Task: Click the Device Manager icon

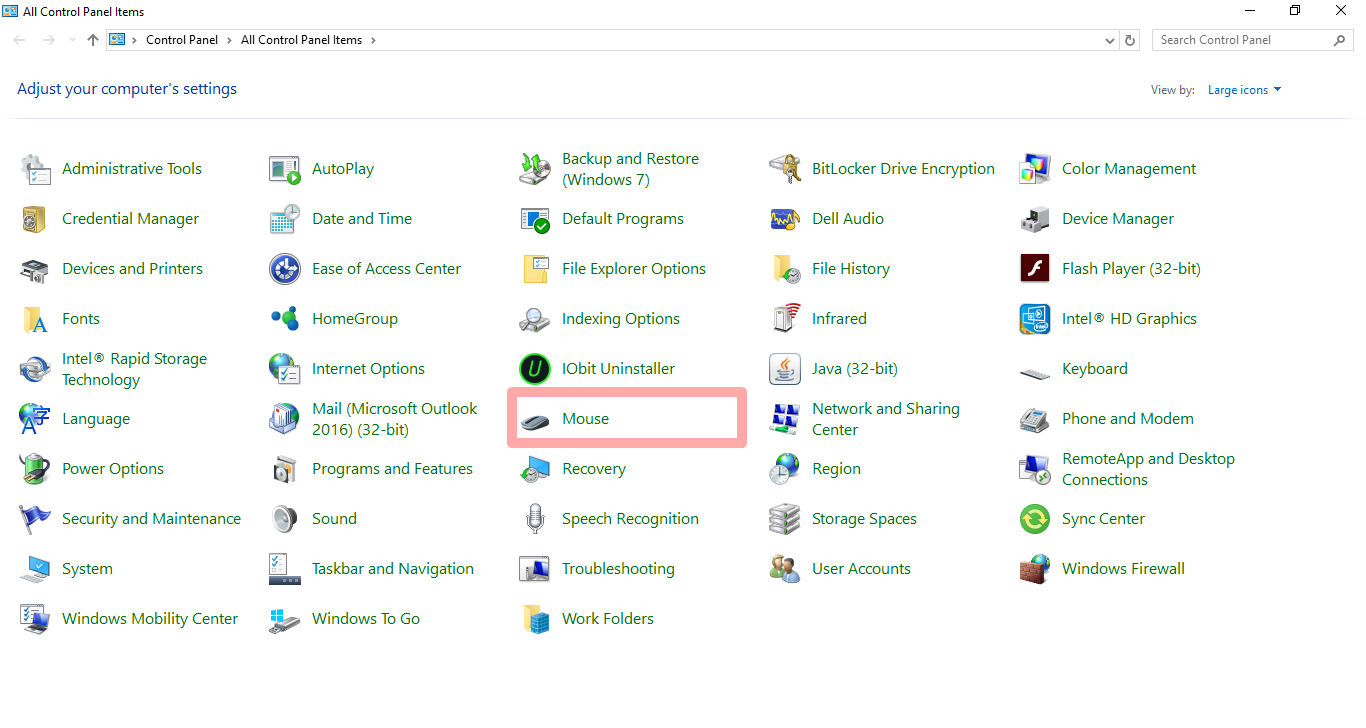Action: (1035, 219)
